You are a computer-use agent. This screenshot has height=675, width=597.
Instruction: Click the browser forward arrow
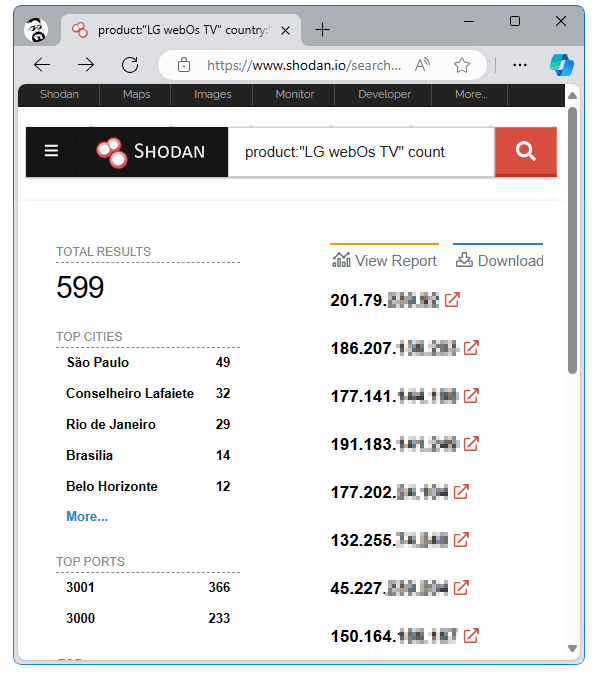coord(86,65)
